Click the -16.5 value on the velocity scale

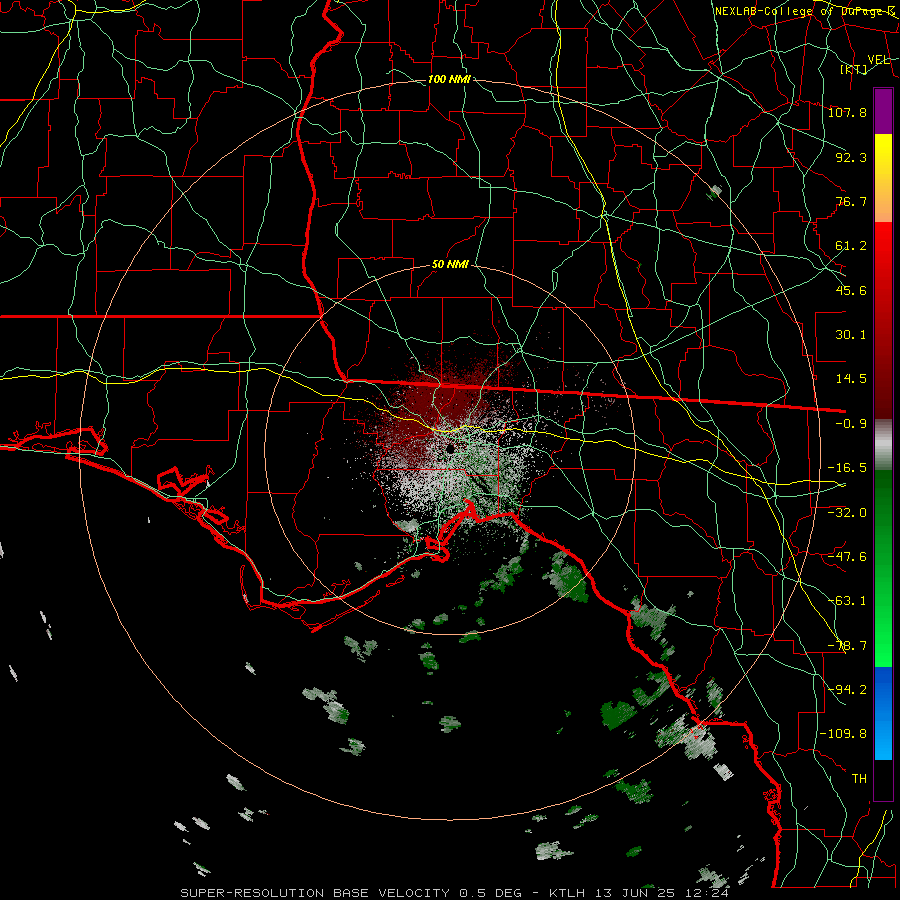847,468
